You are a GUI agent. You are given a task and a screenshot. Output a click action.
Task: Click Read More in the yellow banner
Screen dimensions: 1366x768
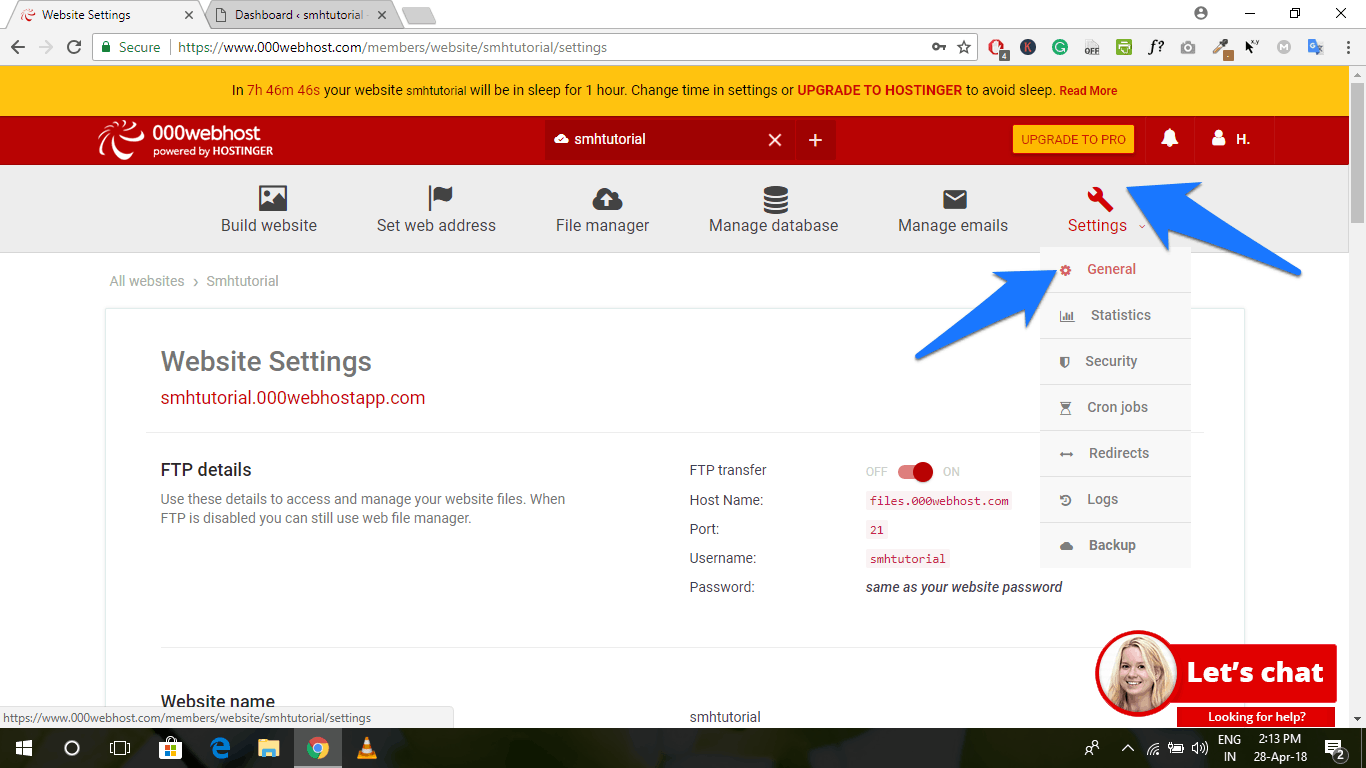pos(1088,91)
